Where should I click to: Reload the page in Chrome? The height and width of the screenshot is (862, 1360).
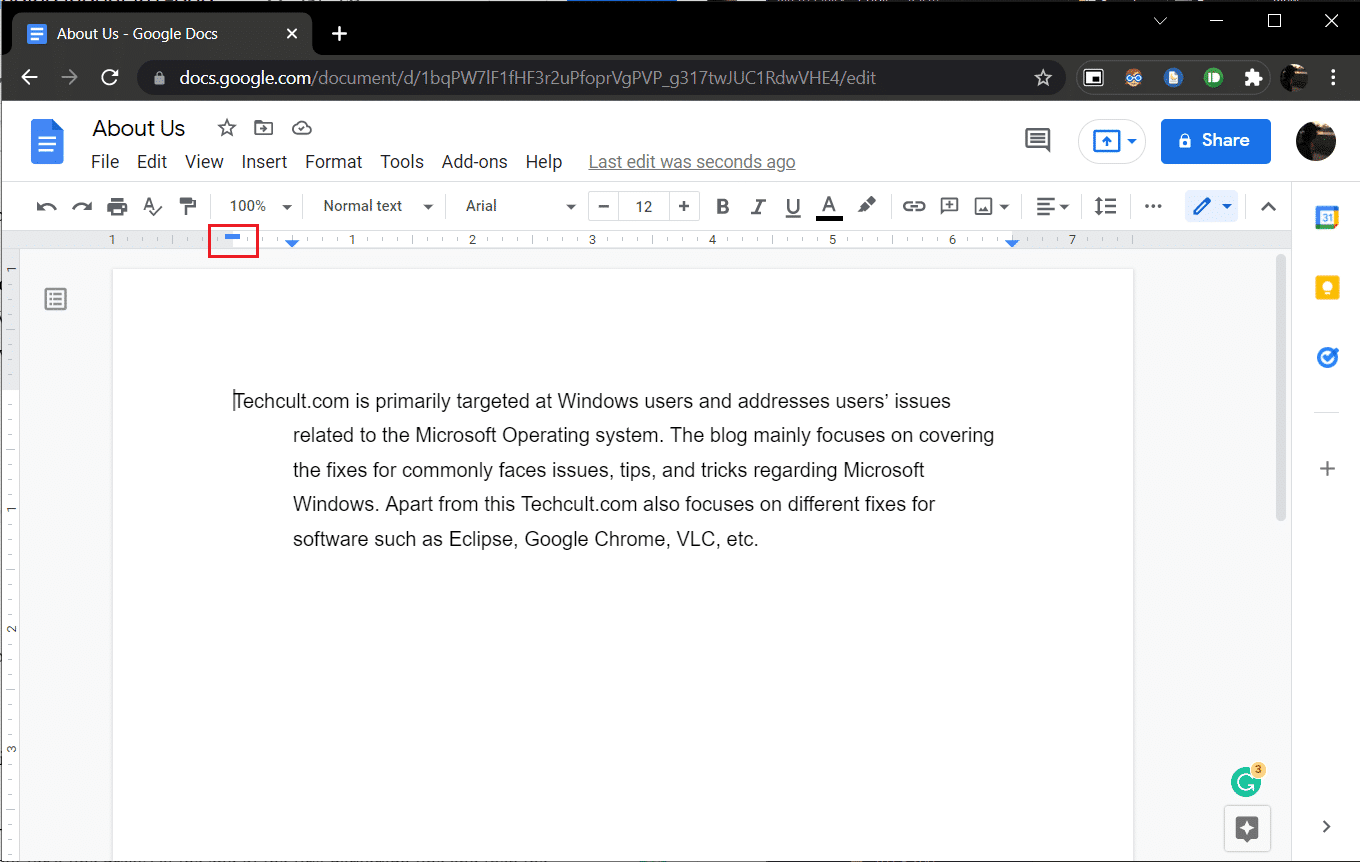click(x=110, y=77)
